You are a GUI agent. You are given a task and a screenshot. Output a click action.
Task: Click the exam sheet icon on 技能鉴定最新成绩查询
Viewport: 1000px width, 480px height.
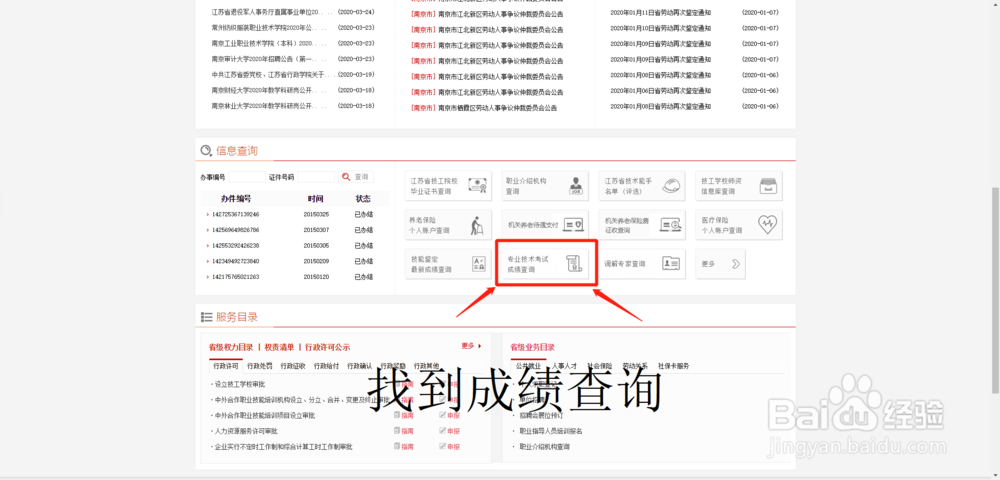tap(478, 265)
